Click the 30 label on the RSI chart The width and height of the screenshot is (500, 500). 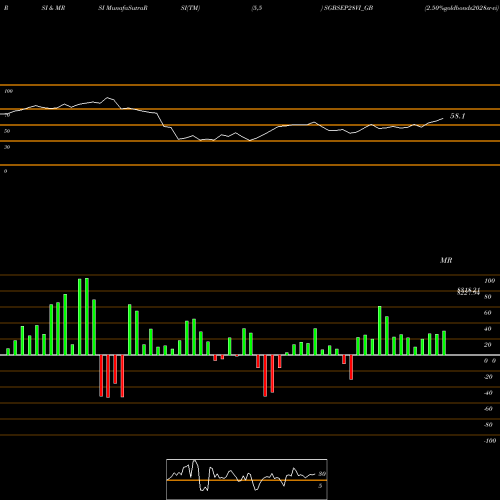click(7, 147)
